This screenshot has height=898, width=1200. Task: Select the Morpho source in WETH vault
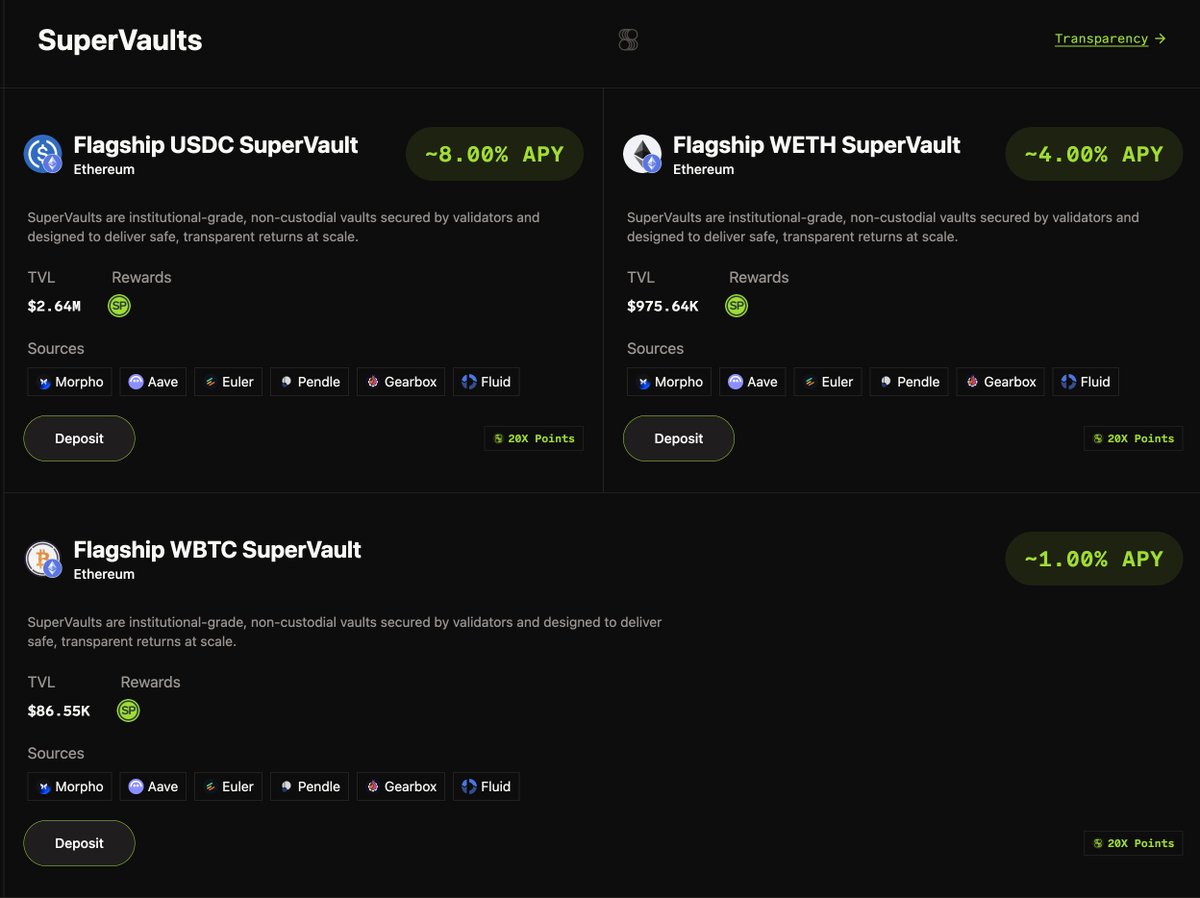669,382
